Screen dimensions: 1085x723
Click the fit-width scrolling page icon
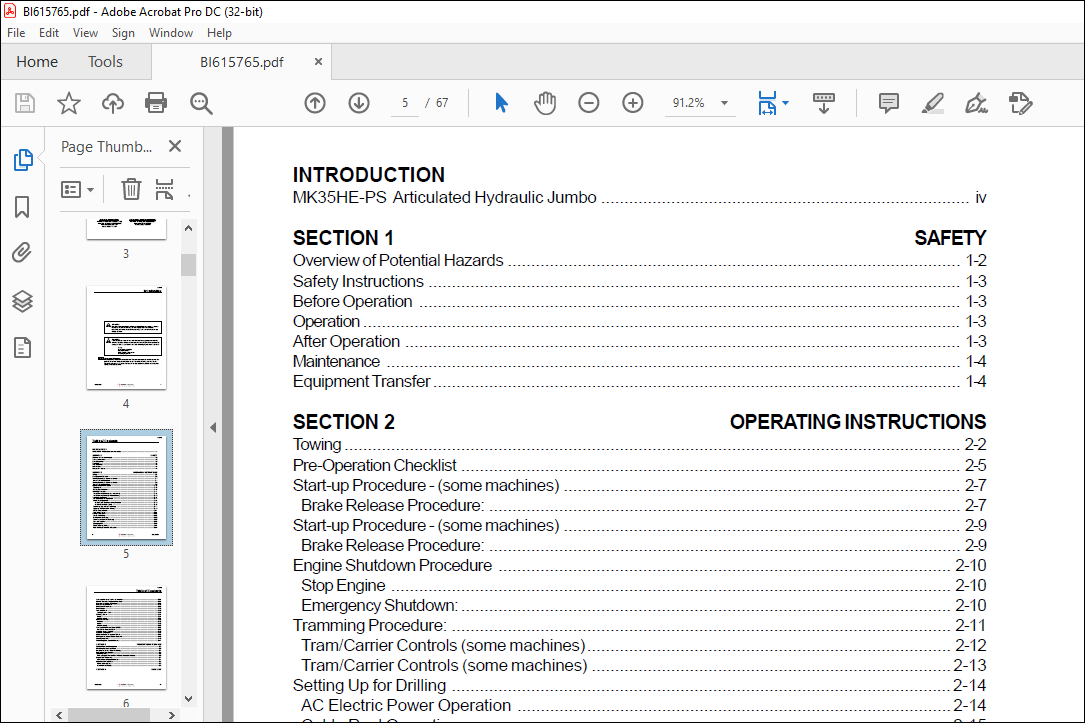point(767,103)
